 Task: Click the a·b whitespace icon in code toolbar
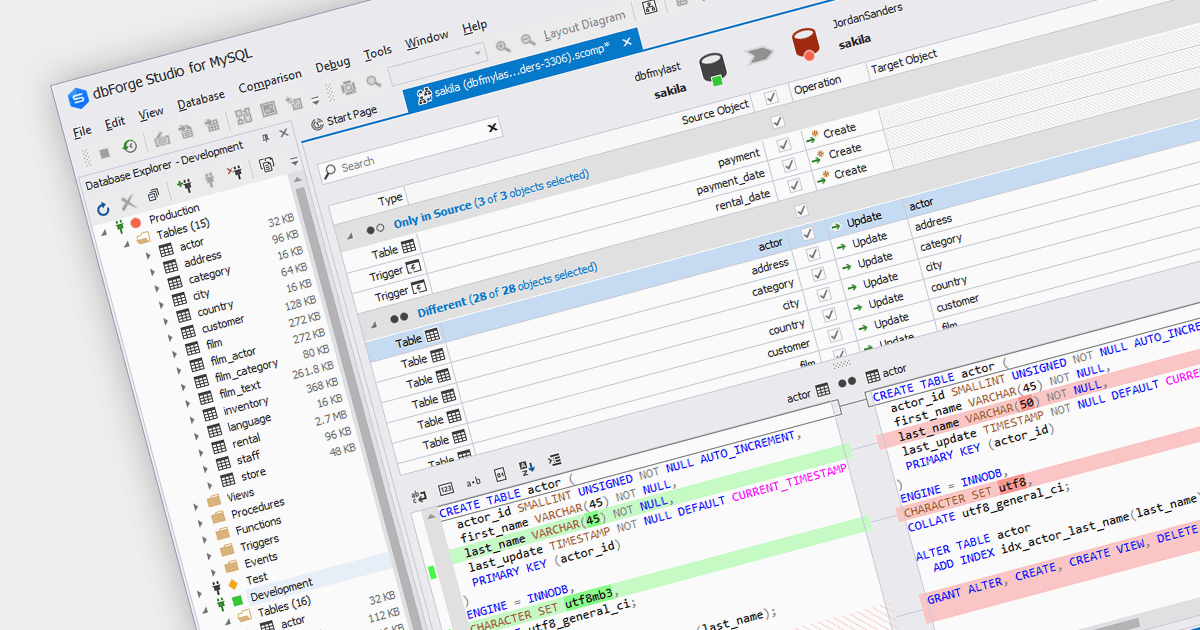tap(473, 480)
